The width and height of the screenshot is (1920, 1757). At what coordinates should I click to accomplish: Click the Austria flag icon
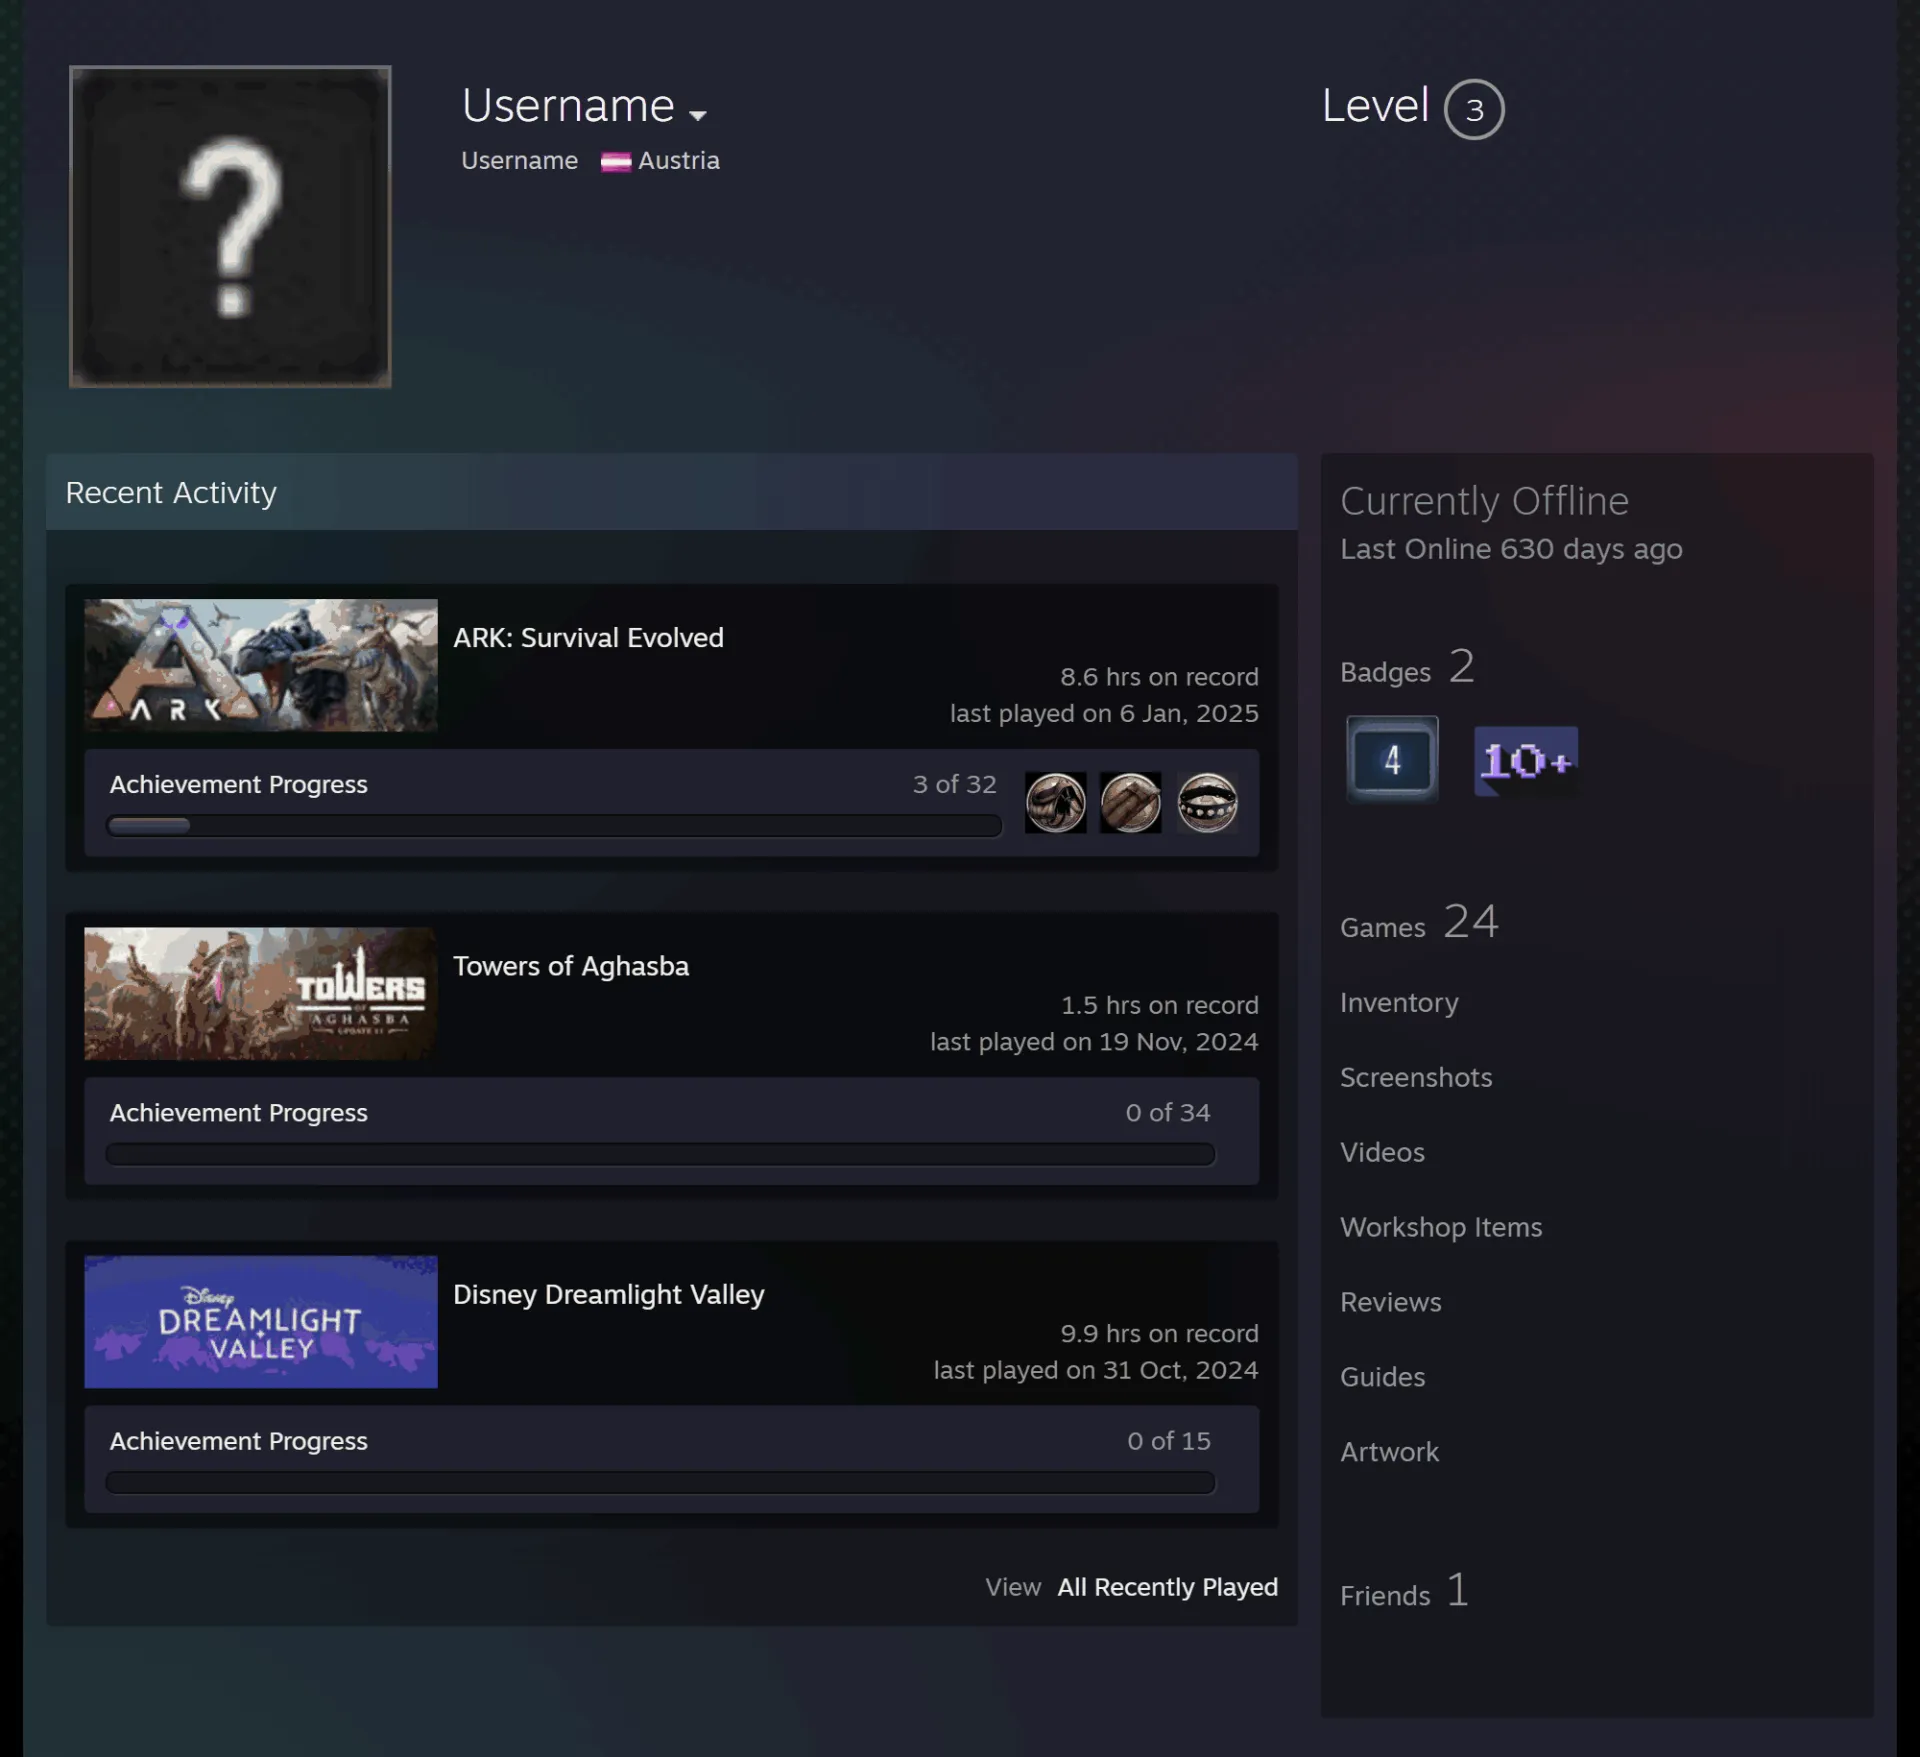[616, 162]
